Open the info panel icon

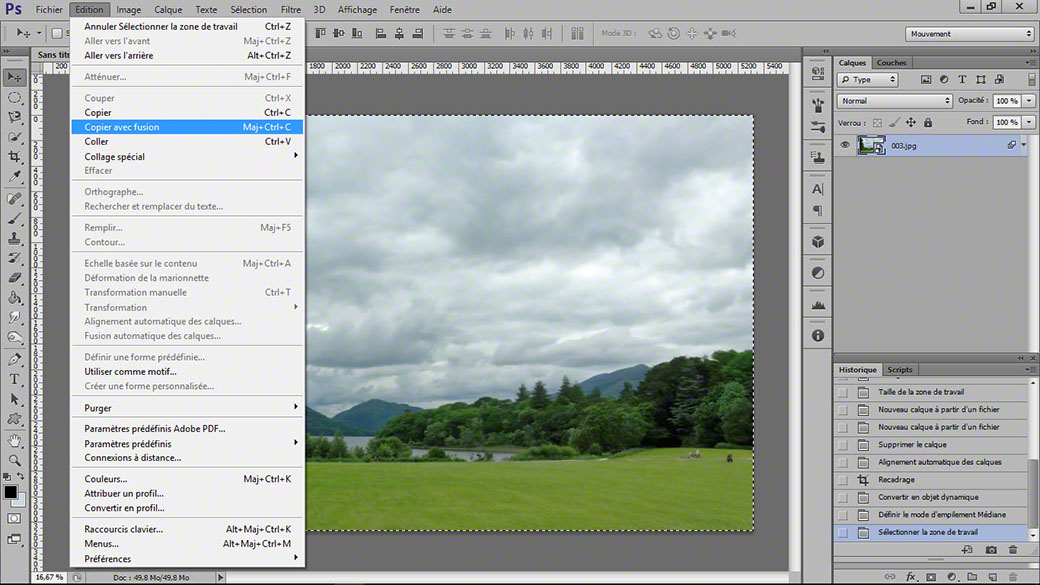(x=818, y=336)
